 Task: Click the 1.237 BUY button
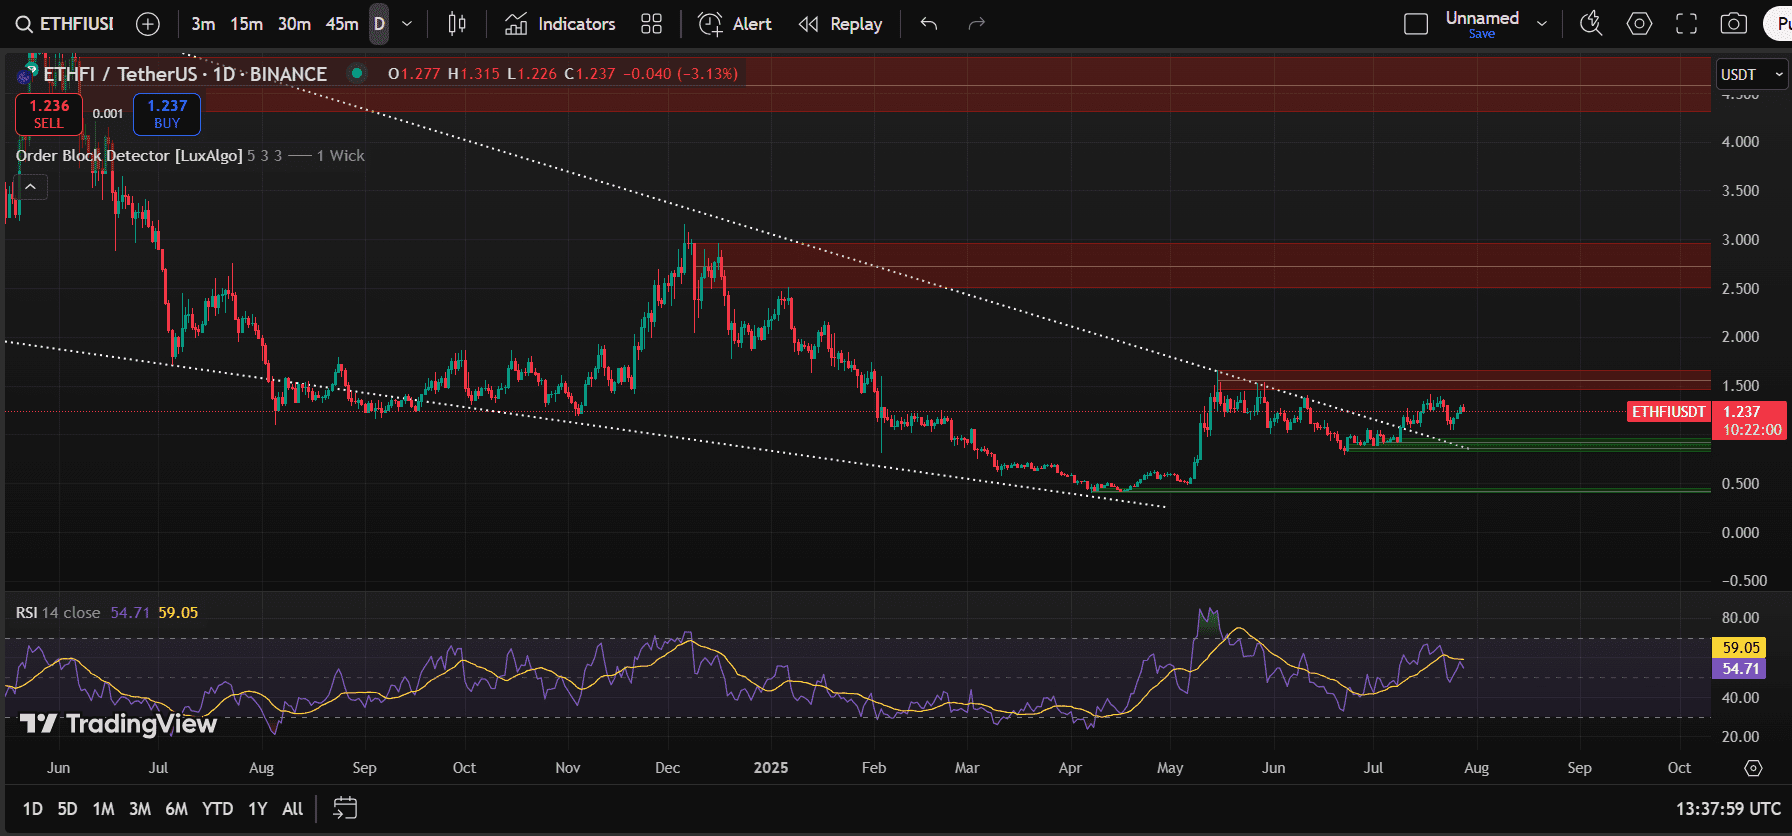click(167, 114)
